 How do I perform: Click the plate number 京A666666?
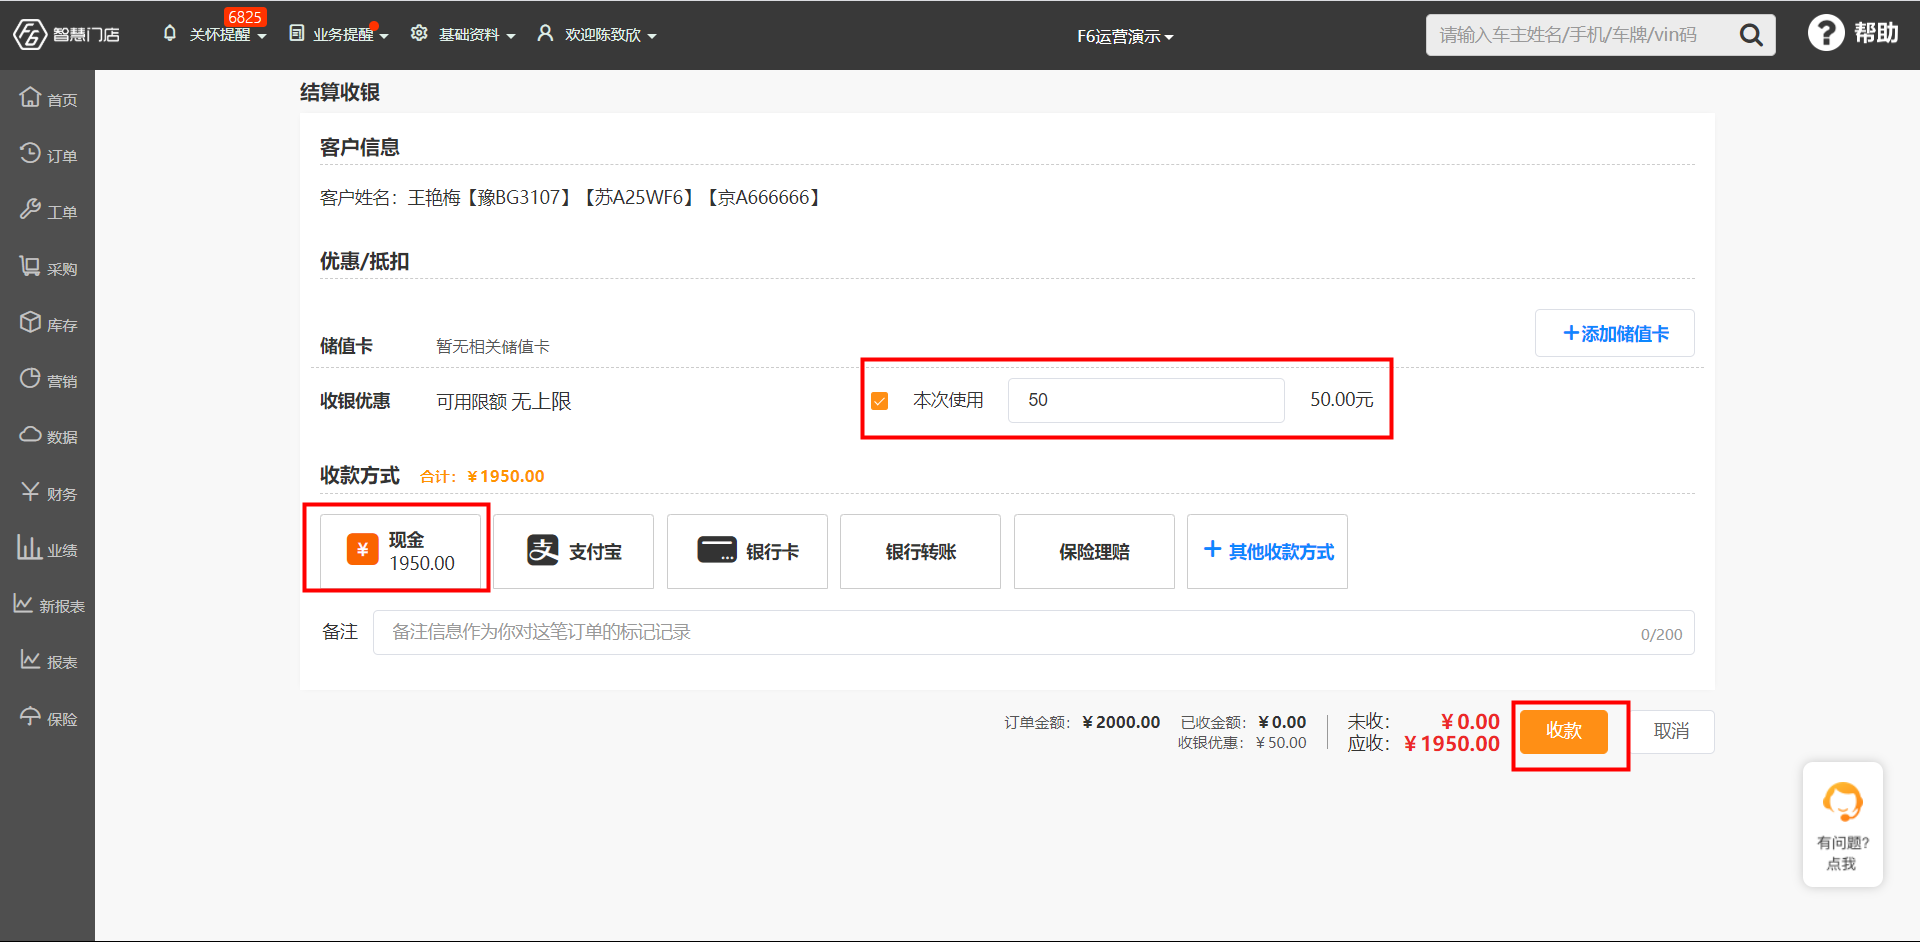[x=764, y=198]
